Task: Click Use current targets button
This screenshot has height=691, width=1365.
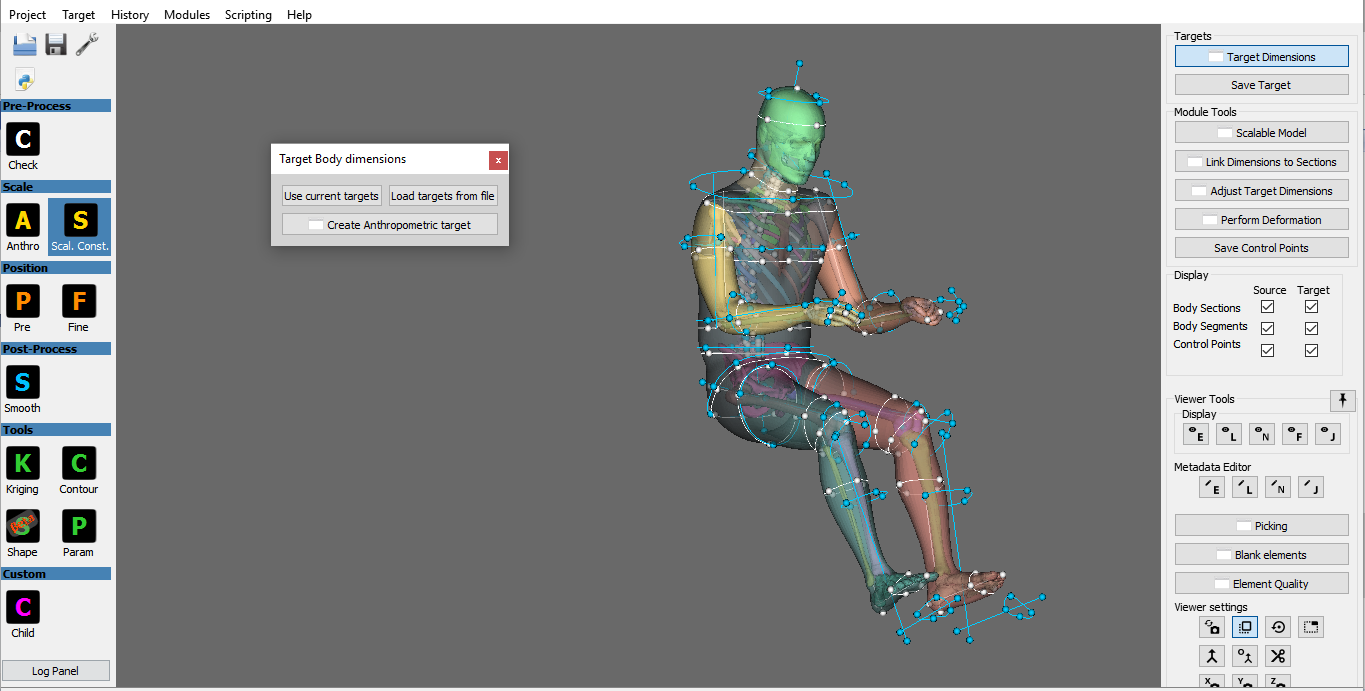Action: [332, 196]
